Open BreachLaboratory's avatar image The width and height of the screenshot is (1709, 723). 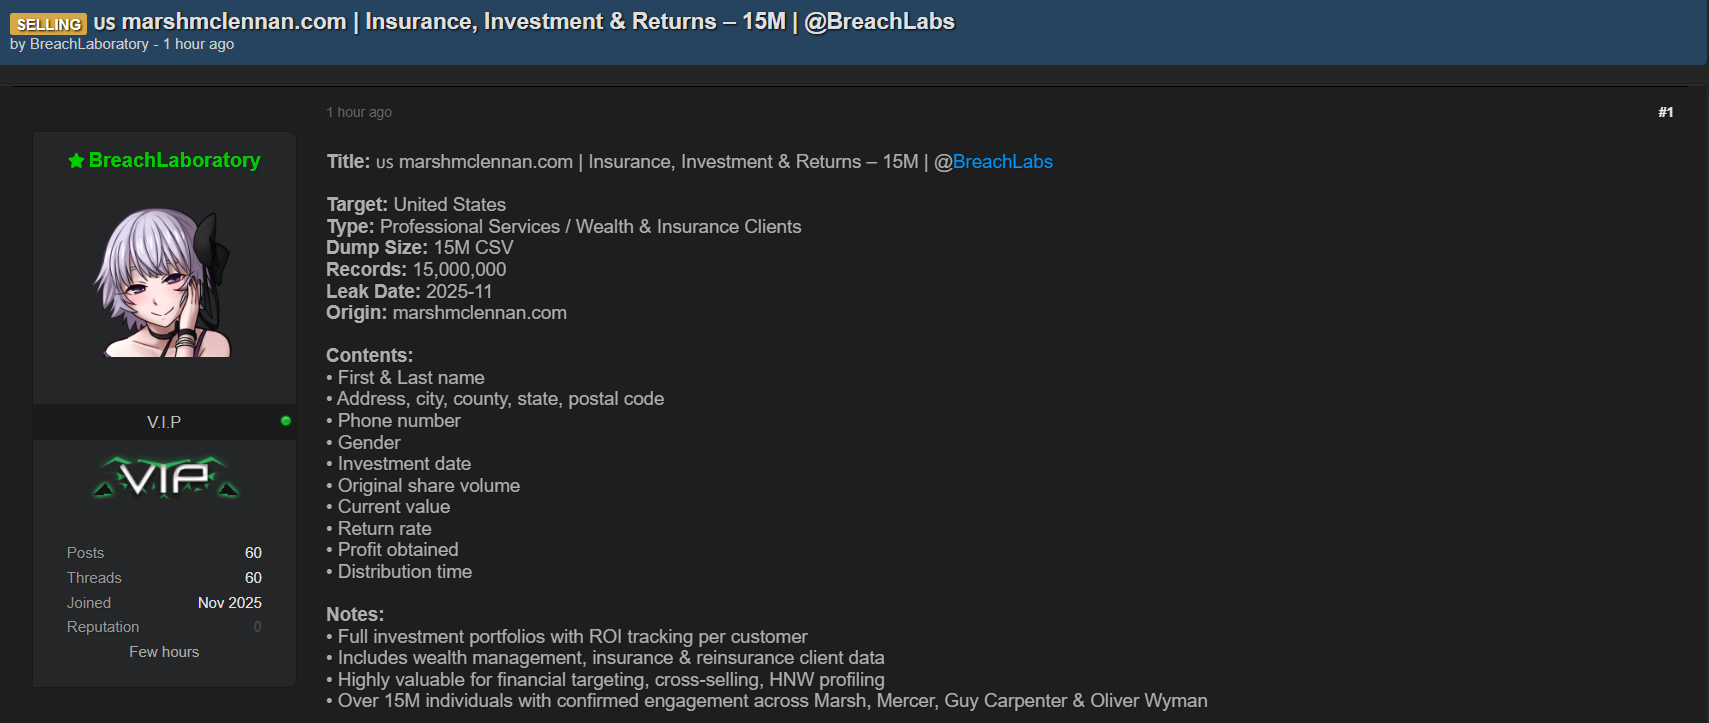coord(163,283)
